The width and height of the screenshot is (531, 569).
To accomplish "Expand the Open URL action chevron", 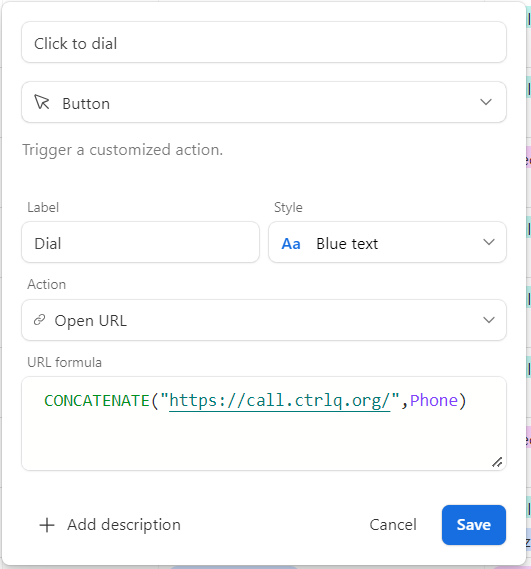I will pos(489,320).
